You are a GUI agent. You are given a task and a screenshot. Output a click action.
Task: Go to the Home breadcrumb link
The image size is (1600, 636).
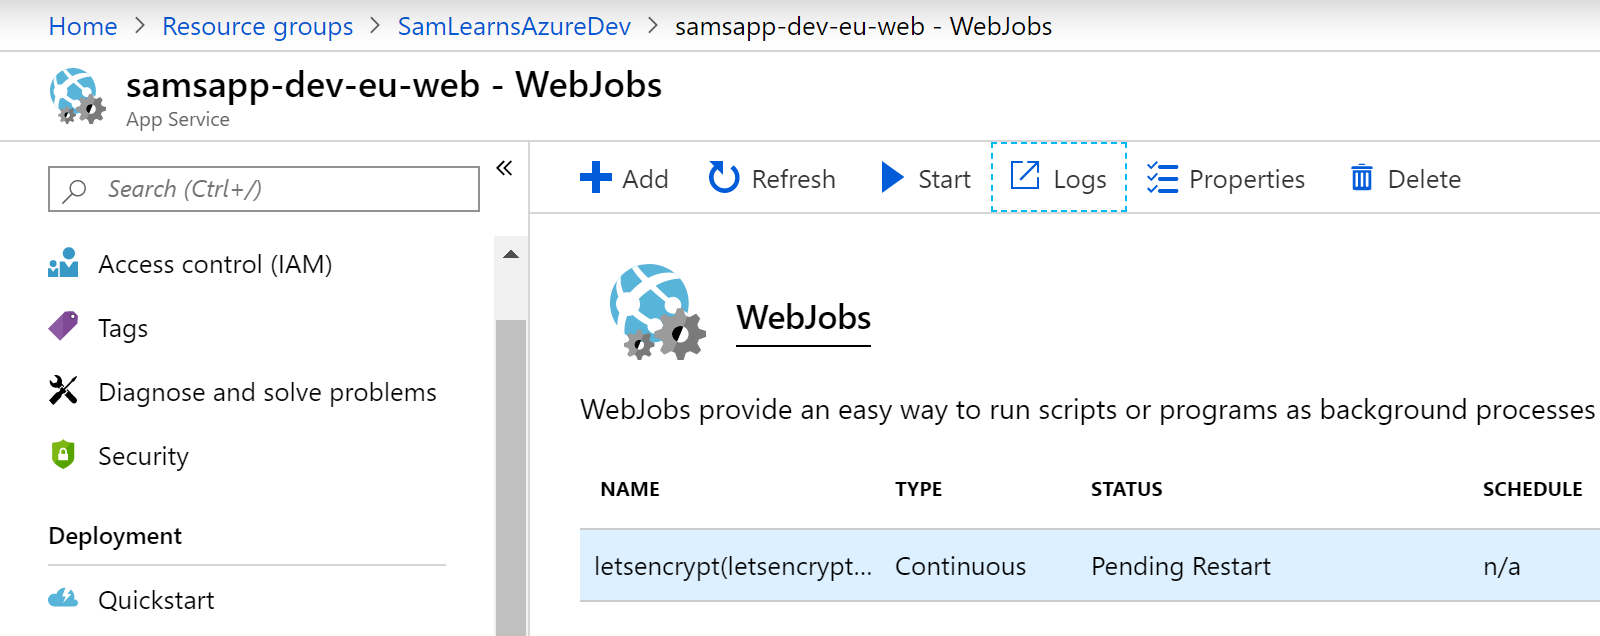click(x=83, y=27)
